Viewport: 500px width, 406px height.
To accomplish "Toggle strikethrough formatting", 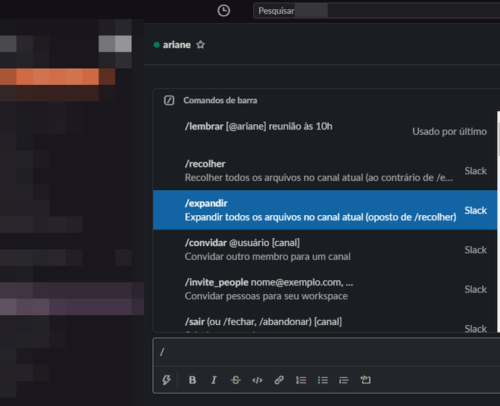I will [x=235, y=380].
